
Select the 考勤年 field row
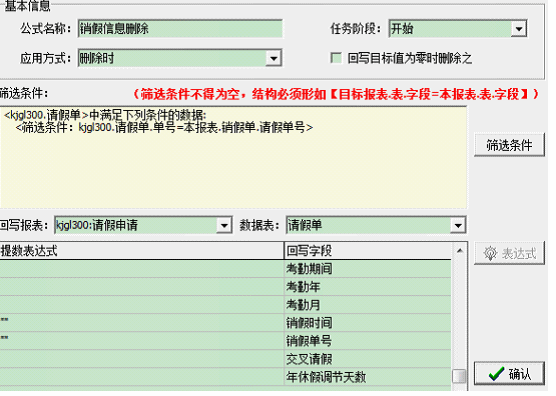tap(226, 287)
